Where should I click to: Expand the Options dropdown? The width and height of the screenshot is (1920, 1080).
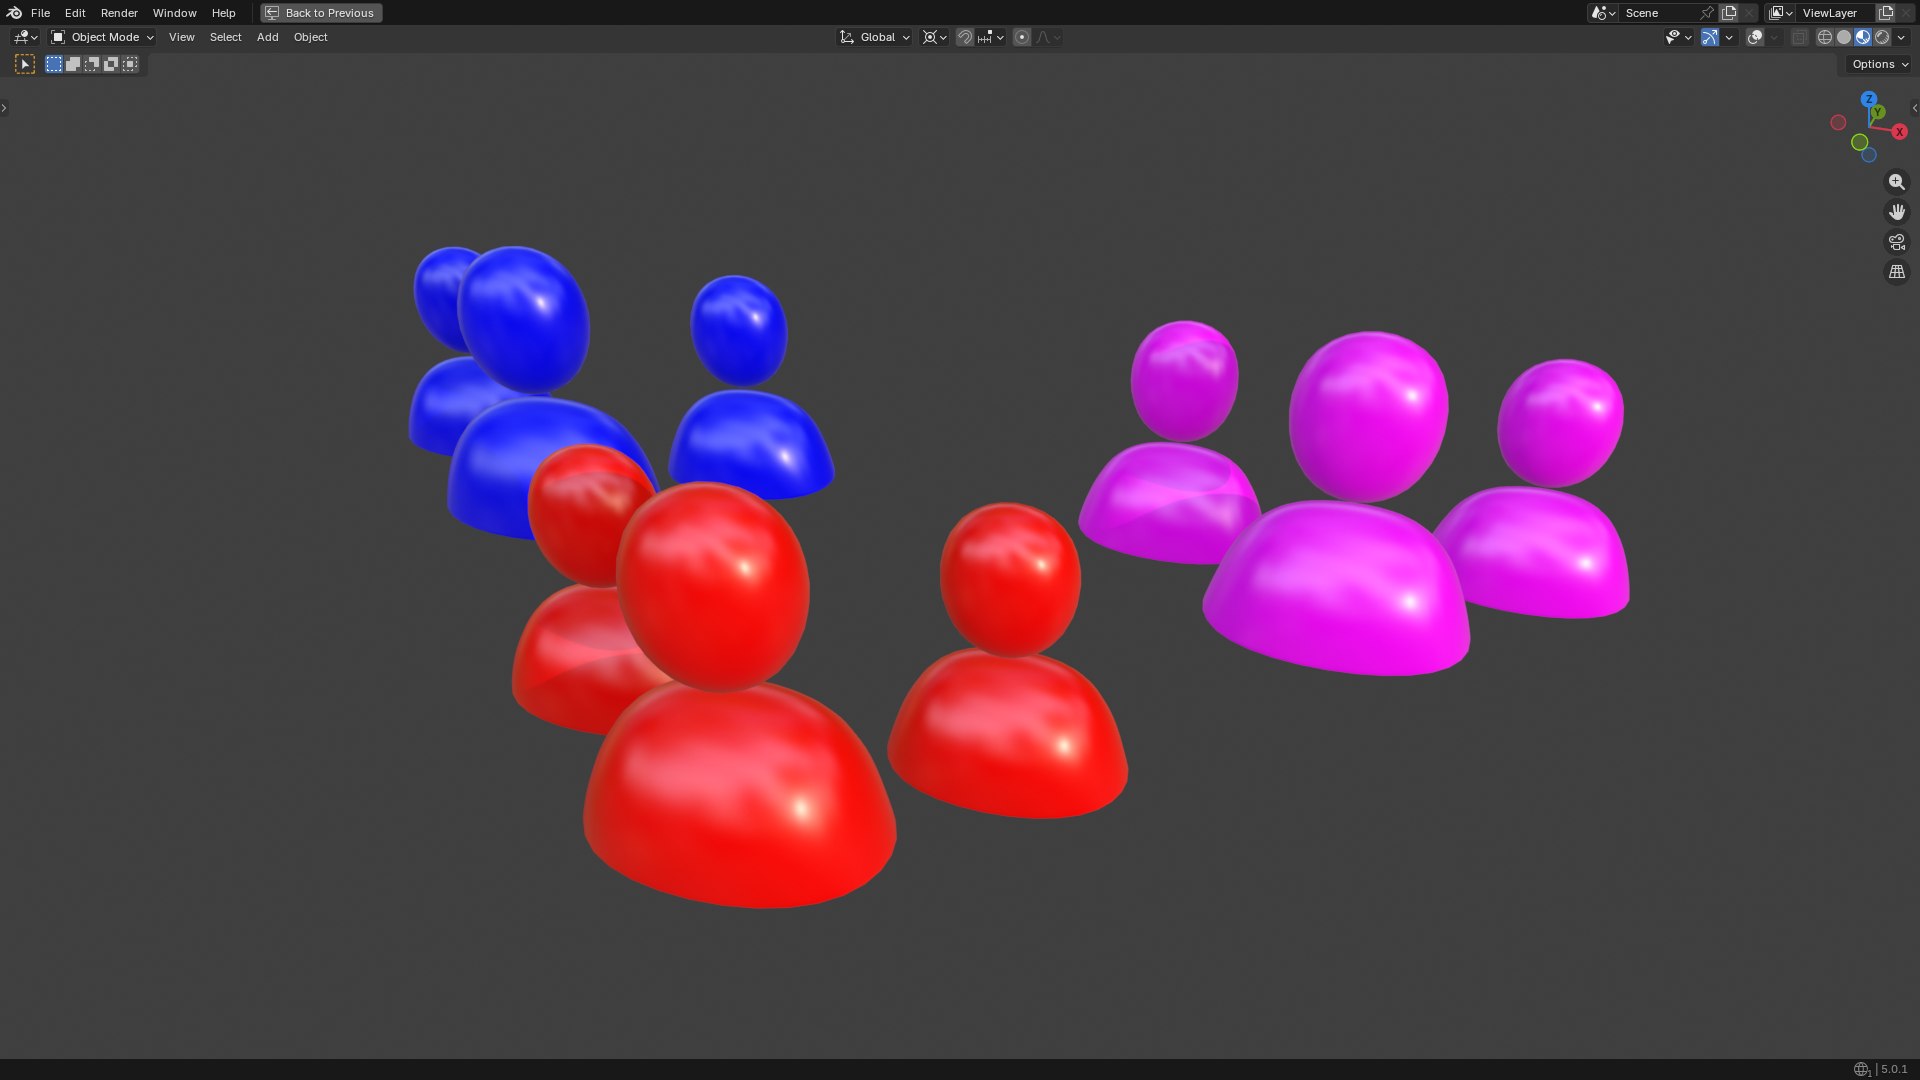1880,64
